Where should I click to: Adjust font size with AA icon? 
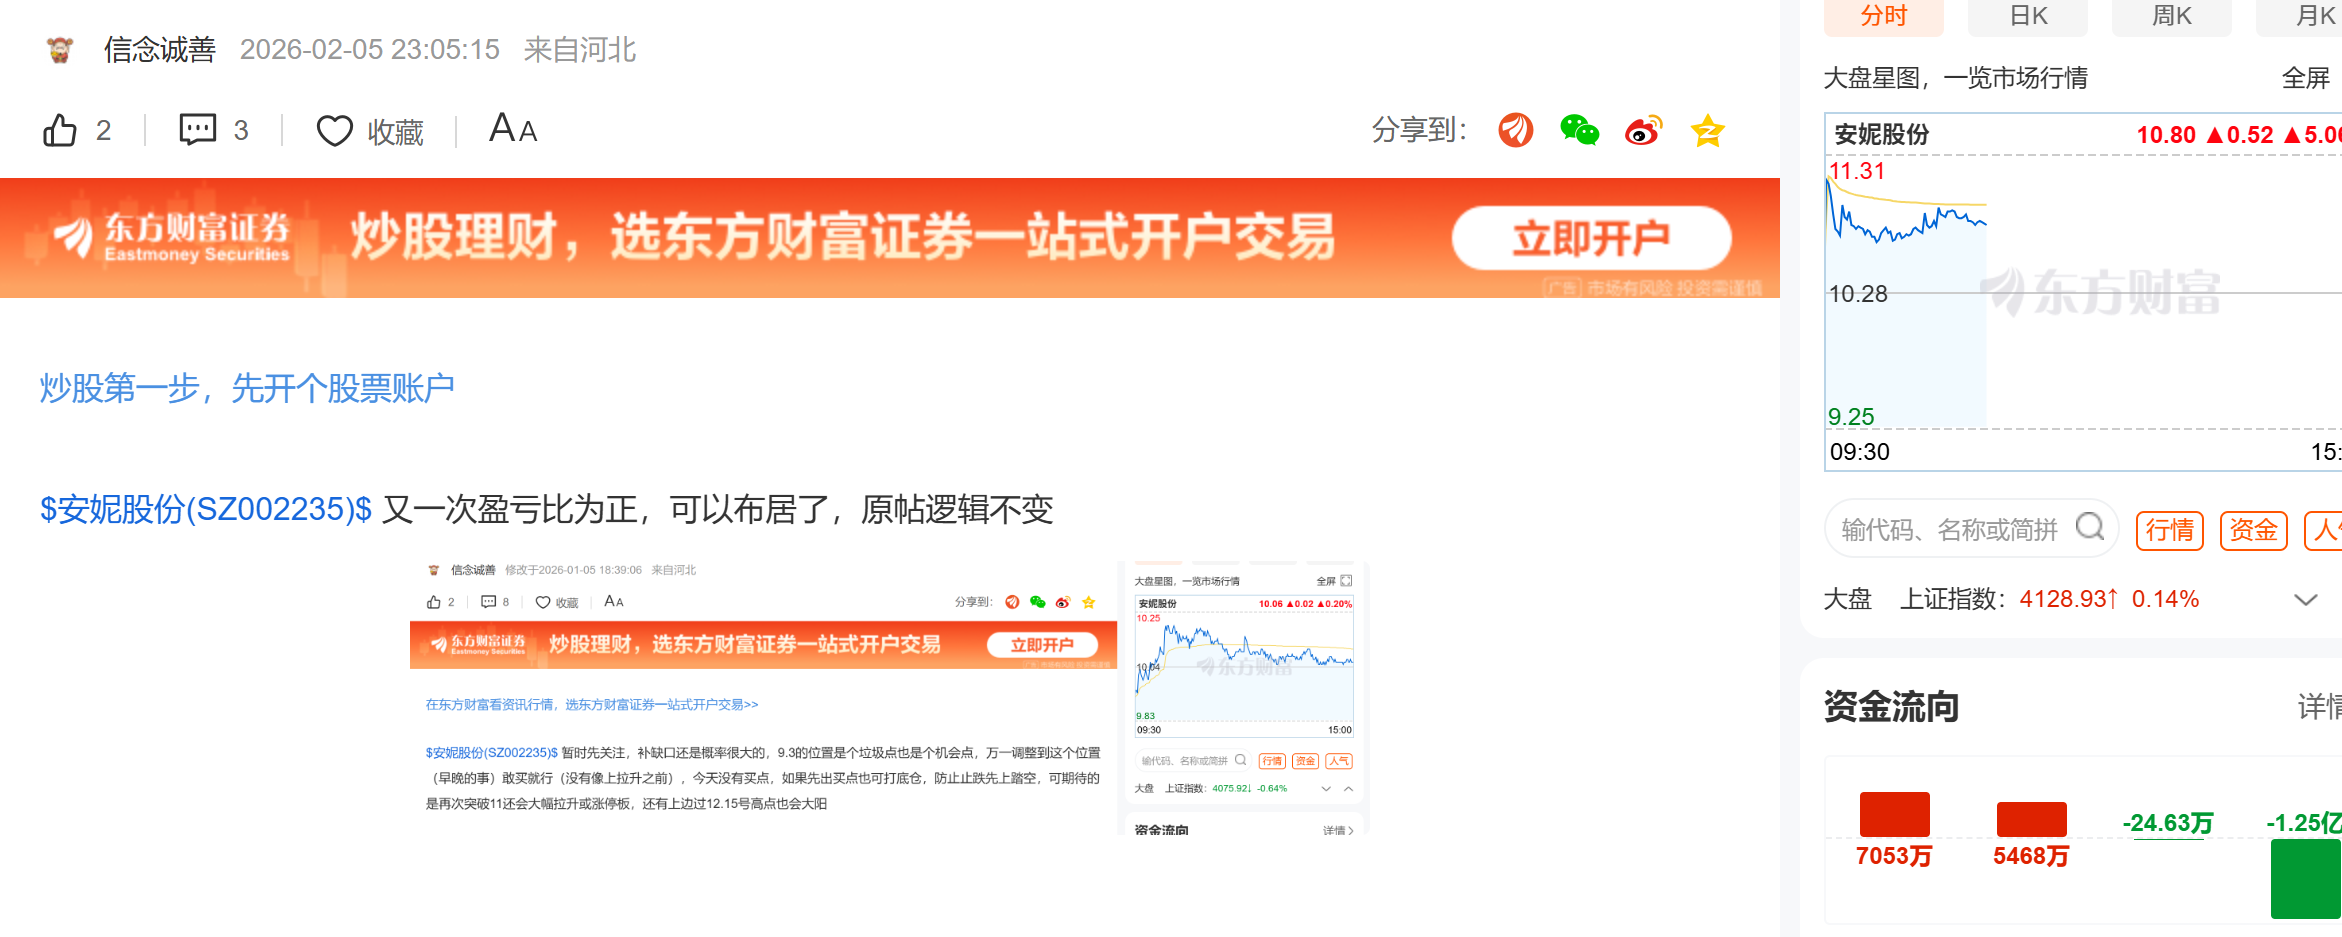pos(513,129)
